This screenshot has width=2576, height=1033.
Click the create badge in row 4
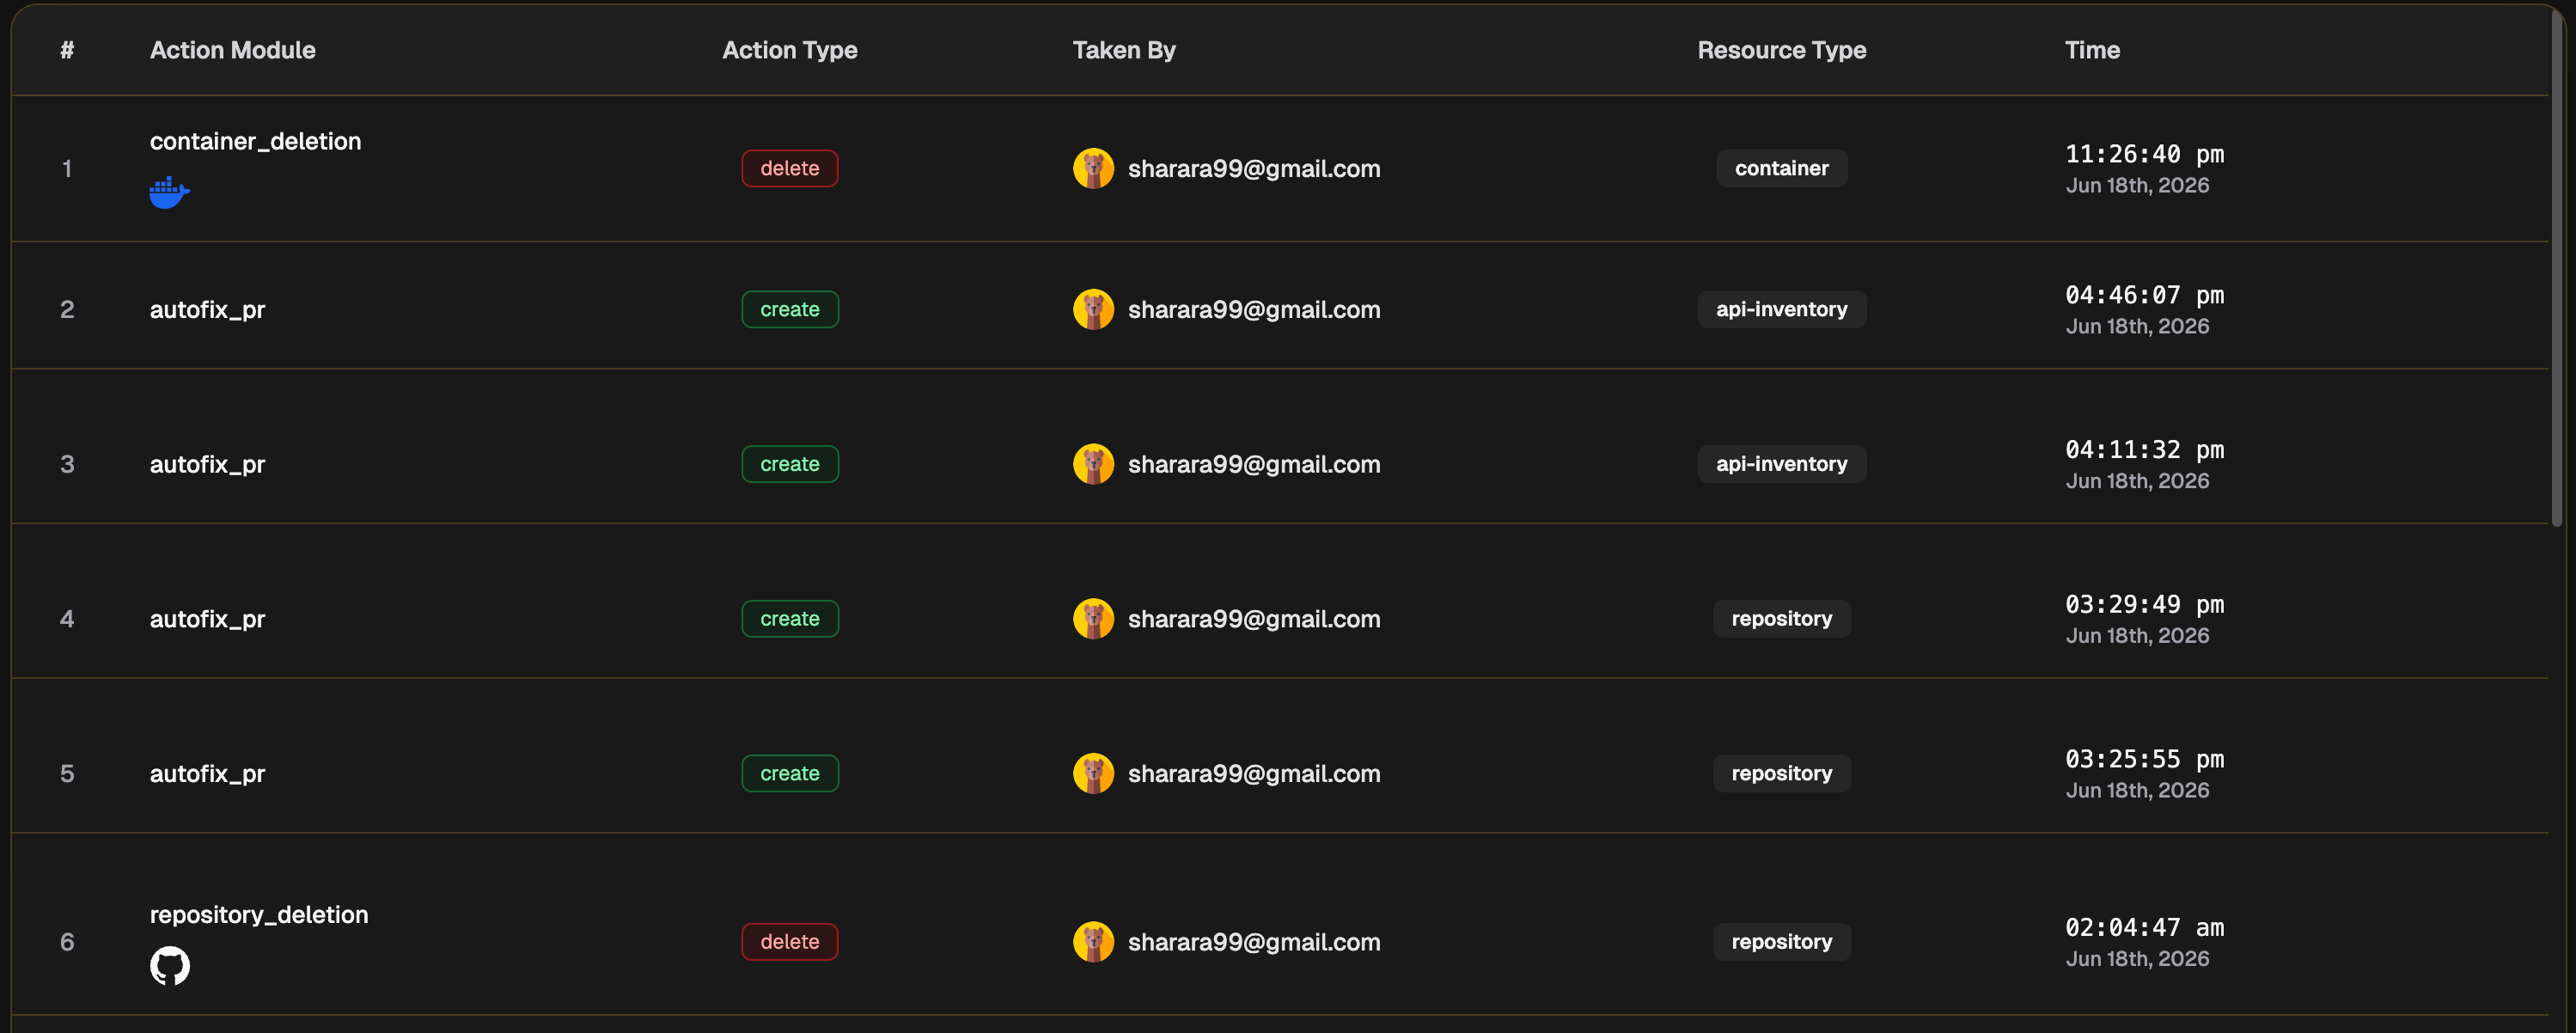pos(789,619)
